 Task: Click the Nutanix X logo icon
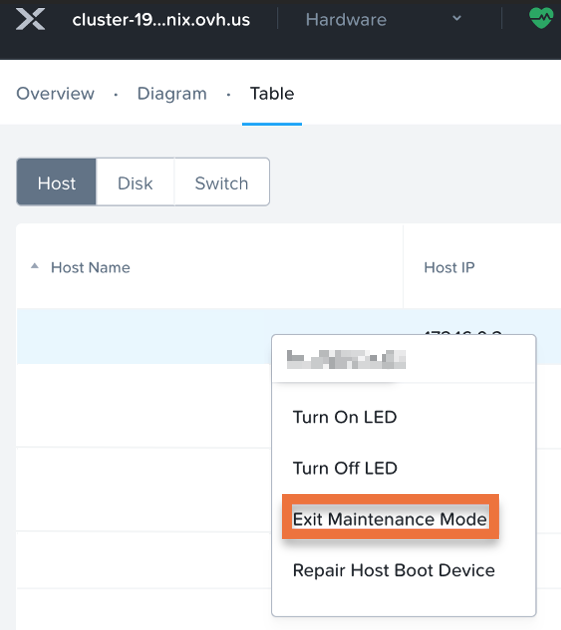tap(31, 19)
